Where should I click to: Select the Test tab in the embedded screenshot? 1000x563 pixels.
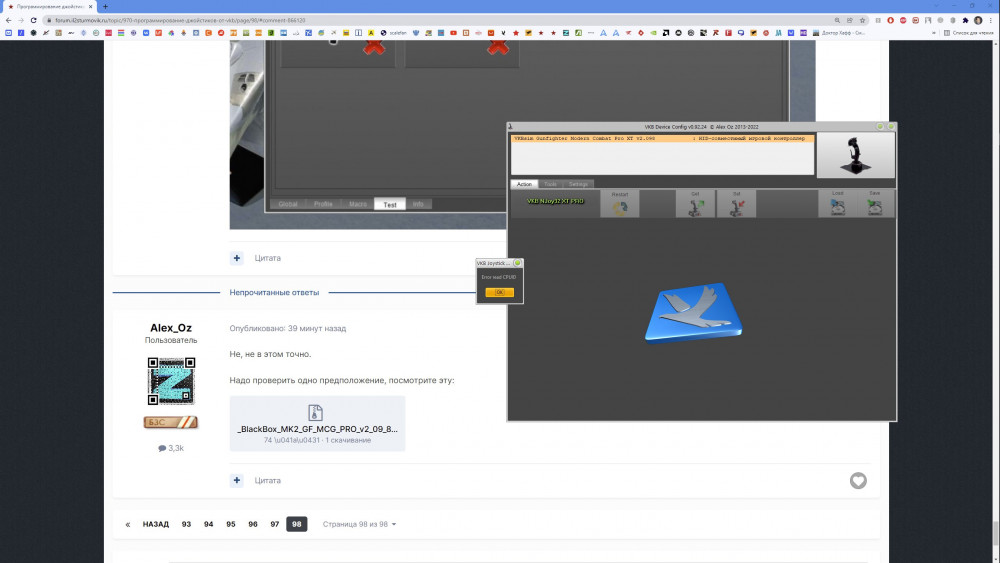click(390, 205)
